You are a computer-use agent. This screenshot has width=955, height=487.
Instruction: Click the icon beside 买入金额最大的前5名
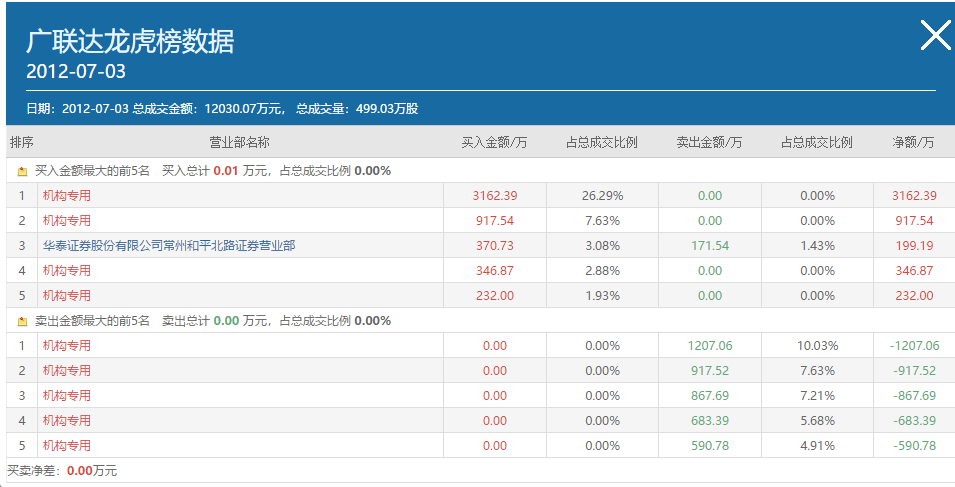point(22,171)
